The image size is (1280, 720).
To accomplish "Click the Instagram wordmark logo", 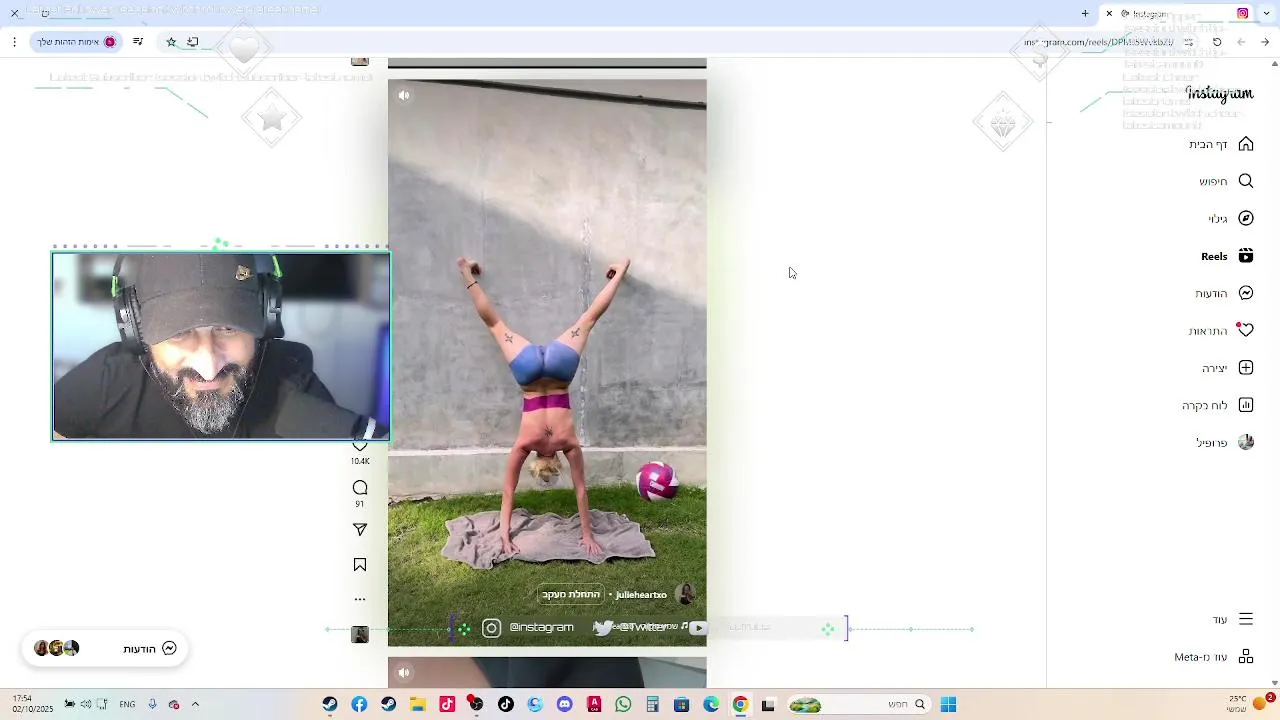I will [x=1219, y=93].
